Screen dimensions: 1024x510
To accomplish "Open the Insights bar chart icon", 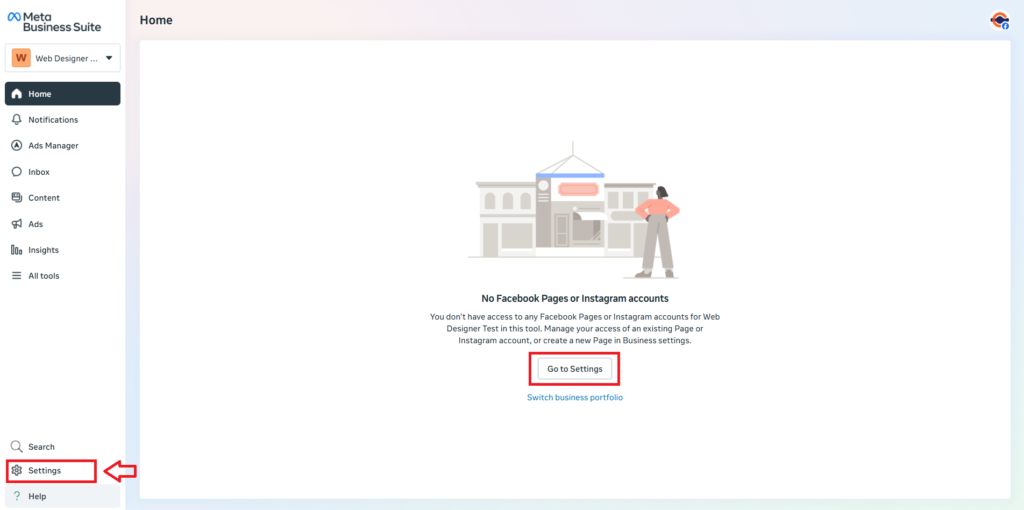I will click(18, 249).
